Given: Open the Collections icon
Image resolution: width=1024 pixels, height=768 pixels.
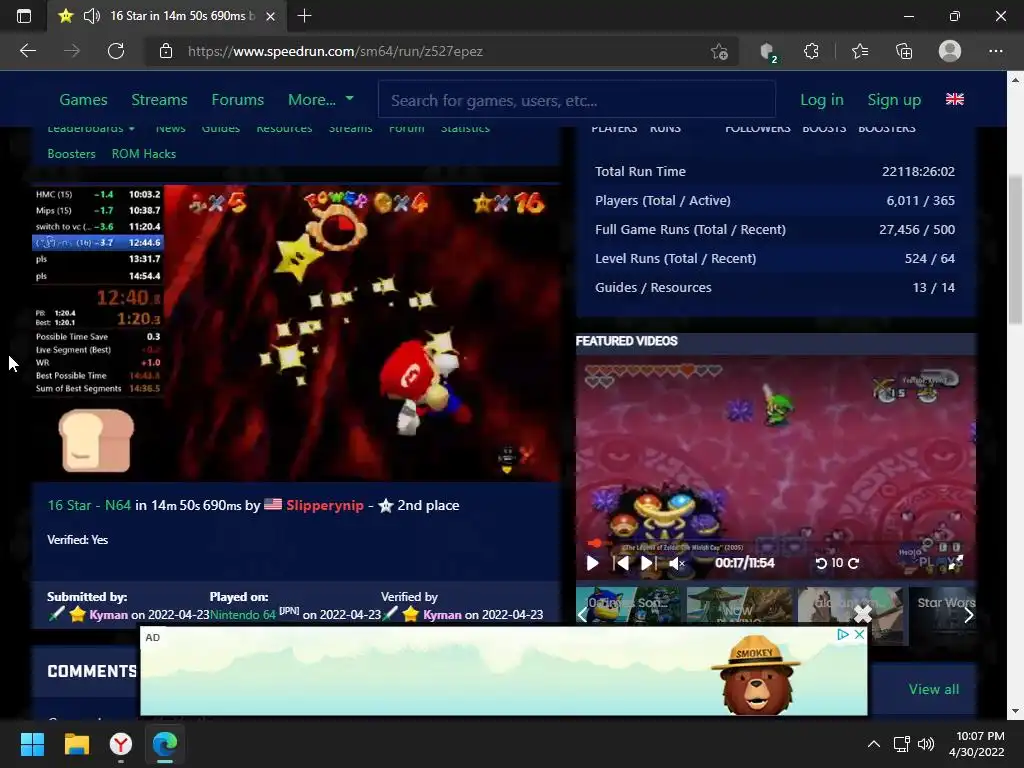Looking at the screenshot, I should [904, 51].
